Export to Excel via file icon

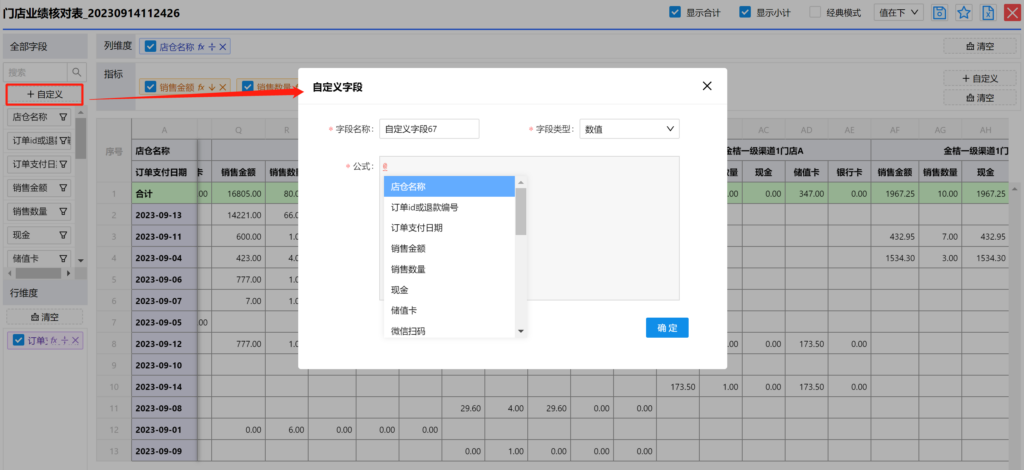(988, 12)
